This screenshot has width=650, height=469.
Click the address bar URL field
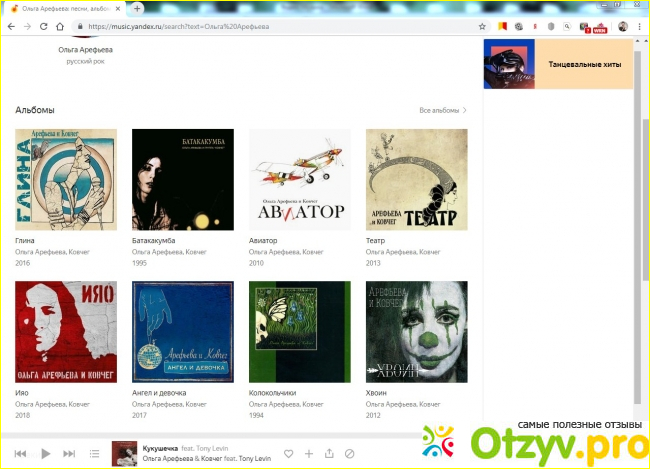tap(274, 27)
